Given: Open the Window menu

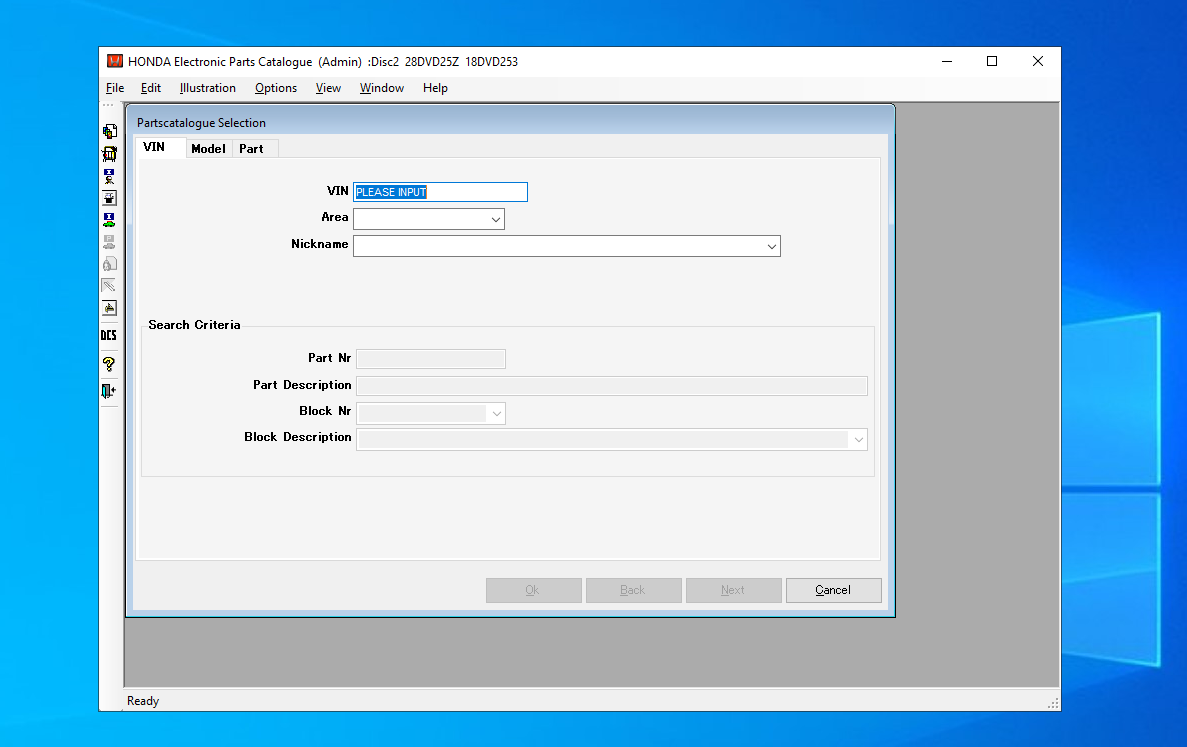Looking at the screenshot, I should click(x=382, y=88).
